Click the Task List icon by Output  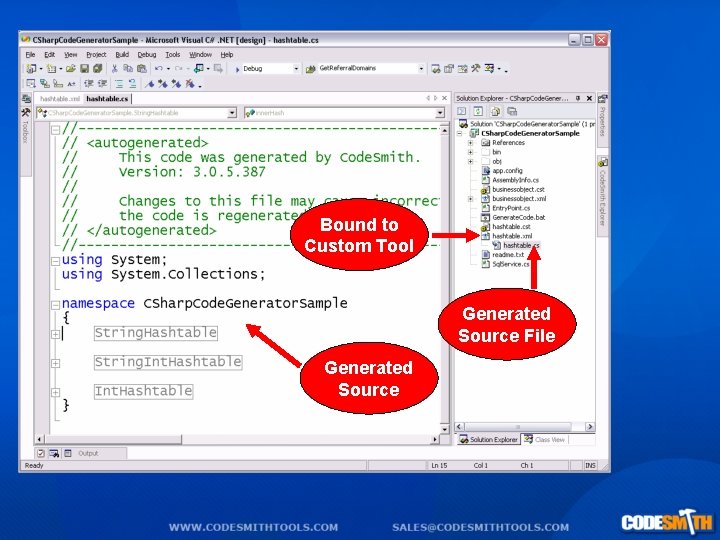pos(40,453)
